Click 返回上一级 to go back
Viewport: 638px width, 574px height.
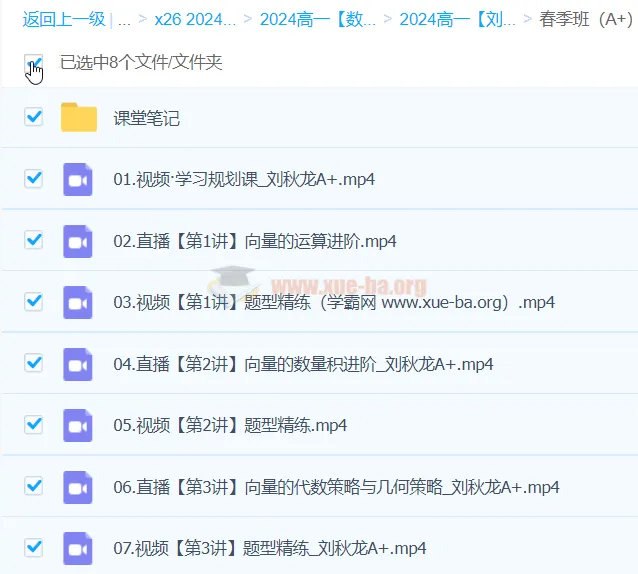coord(63,18)
